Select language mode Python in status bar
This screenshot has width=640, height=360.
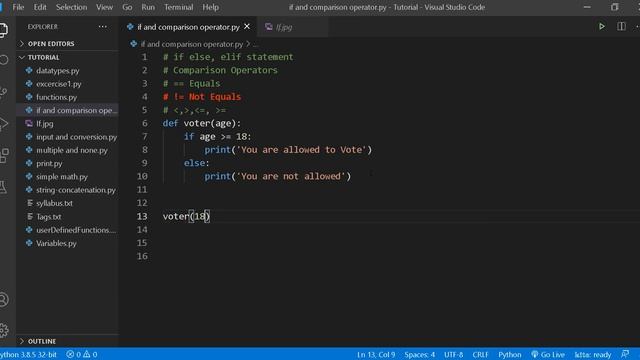click(510, 354)
